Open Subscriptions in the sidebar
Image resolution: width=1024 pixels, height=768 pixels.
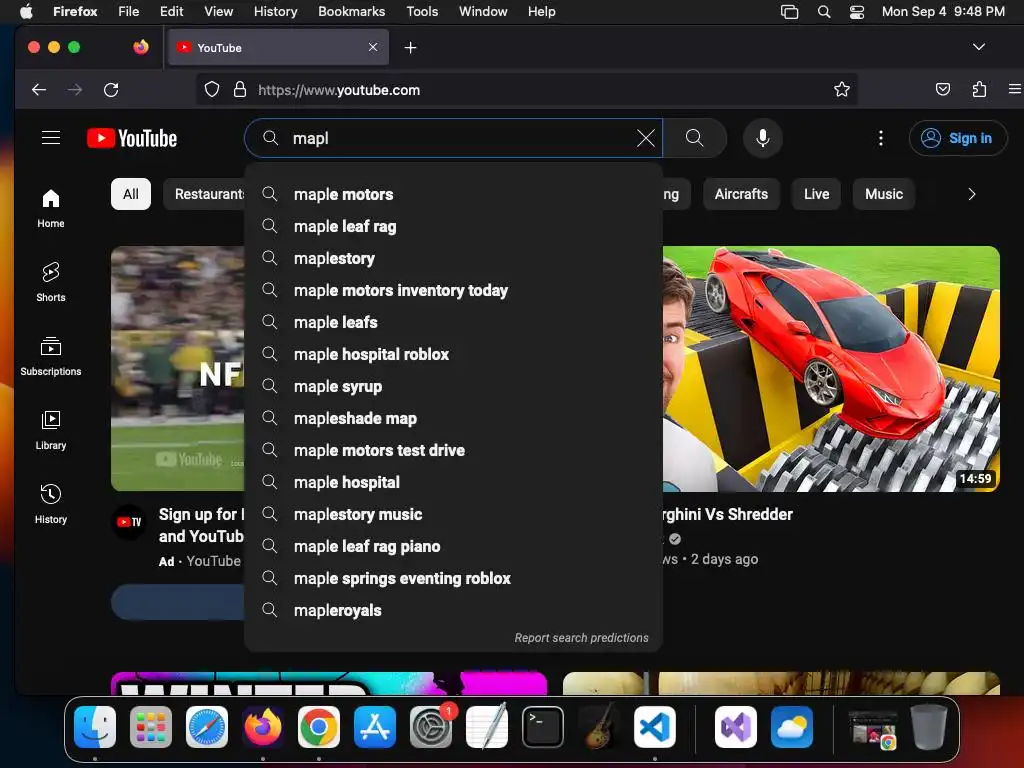(x=51, y=356)
